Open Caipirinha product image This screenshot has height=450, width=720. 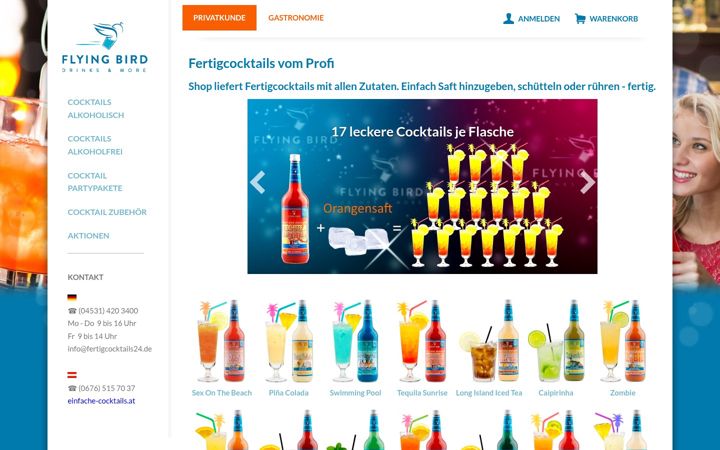(x=556, y=341)
